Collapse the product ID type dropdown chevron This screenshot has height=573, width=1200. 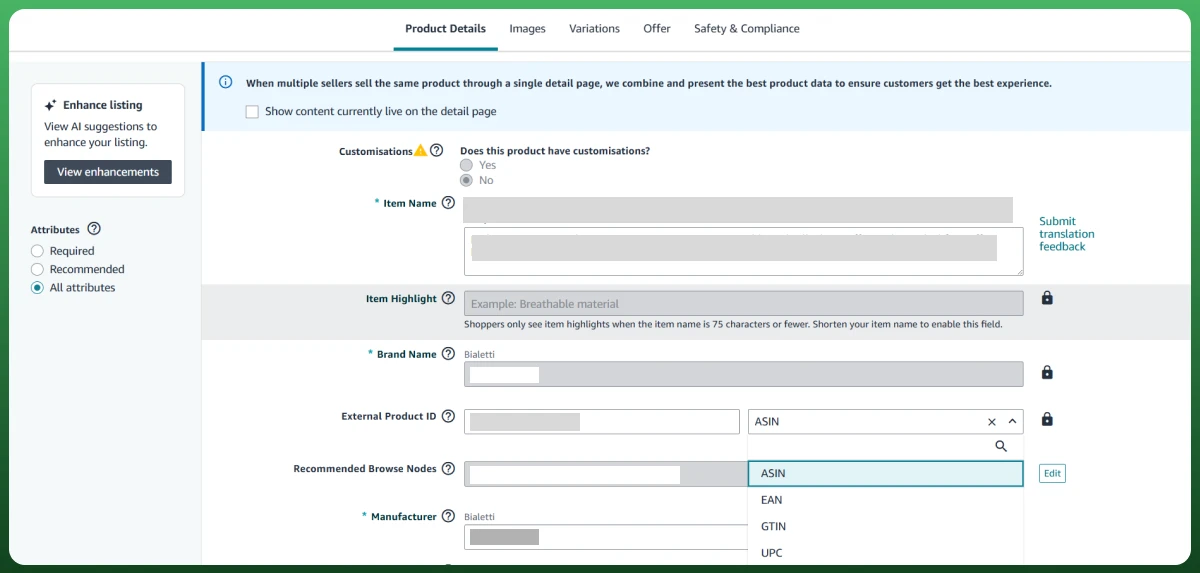[x=1012, y=422]
